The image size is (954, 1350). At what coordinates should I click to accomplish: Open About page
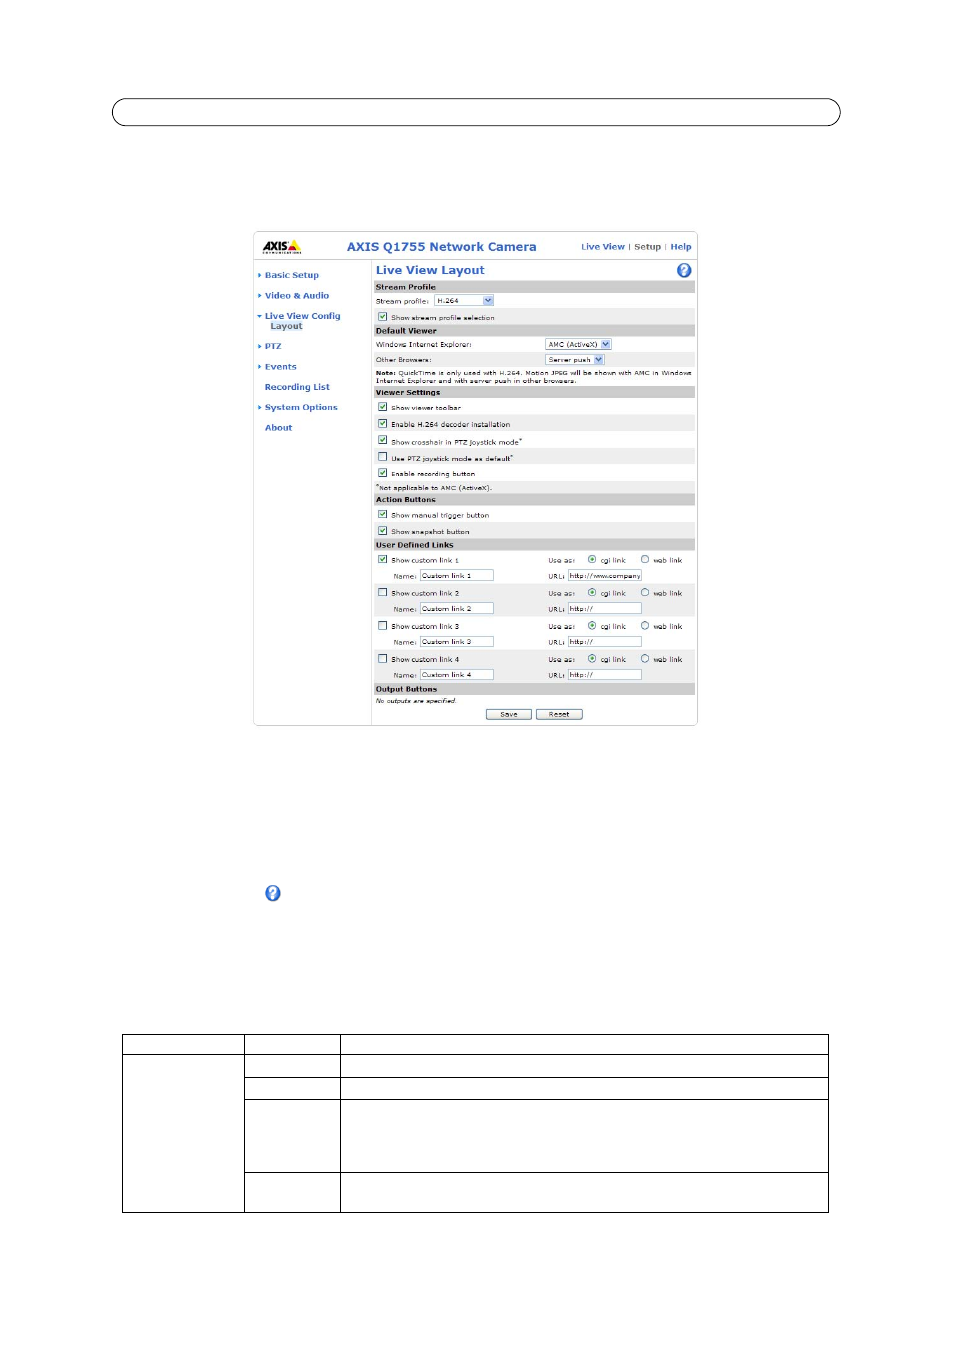click(x=278, y=427)
